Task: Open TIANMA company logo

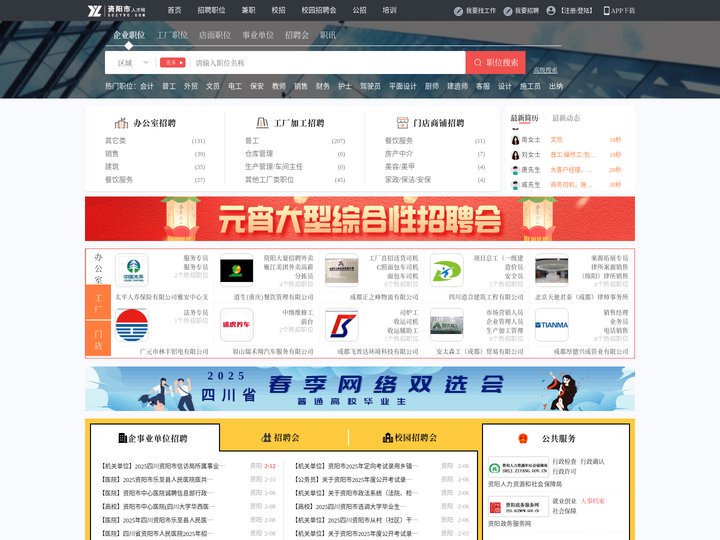Action: pyautogui.click(x=551, y=325)
